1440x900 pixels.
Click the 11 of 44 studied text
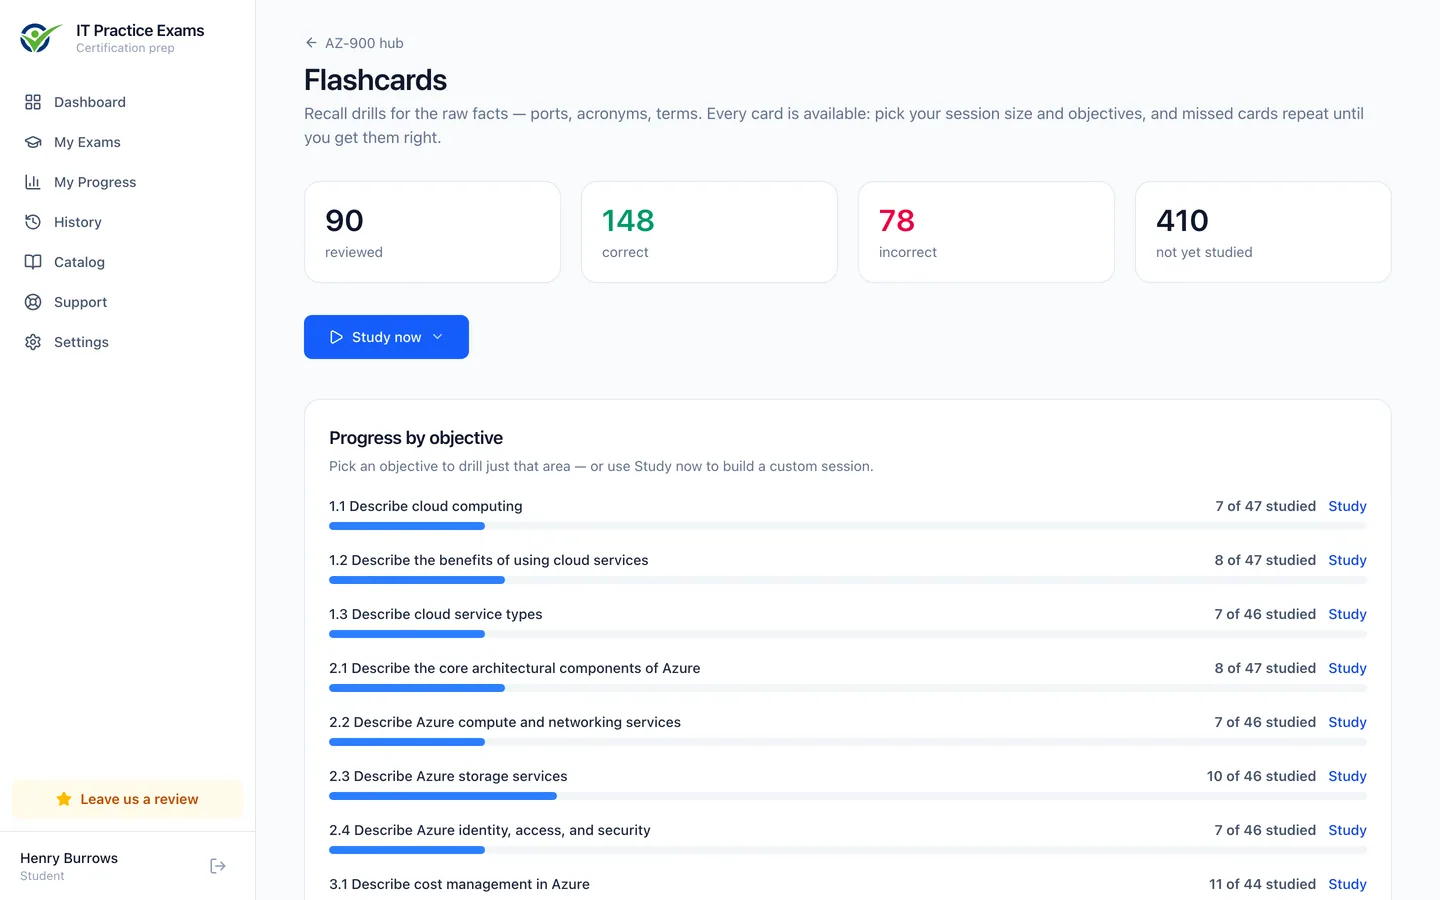(1262, 884)
